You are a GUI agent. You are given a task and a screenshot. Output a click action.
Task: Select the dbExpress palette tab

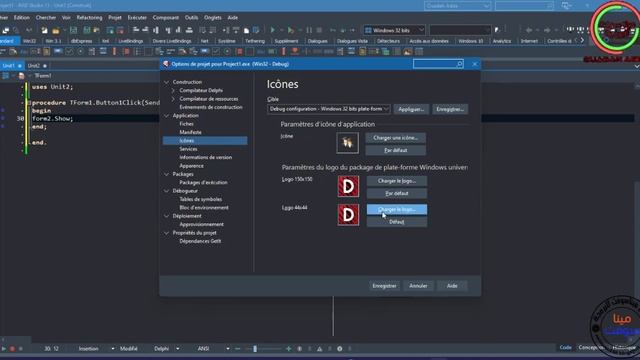coord(81,41)
